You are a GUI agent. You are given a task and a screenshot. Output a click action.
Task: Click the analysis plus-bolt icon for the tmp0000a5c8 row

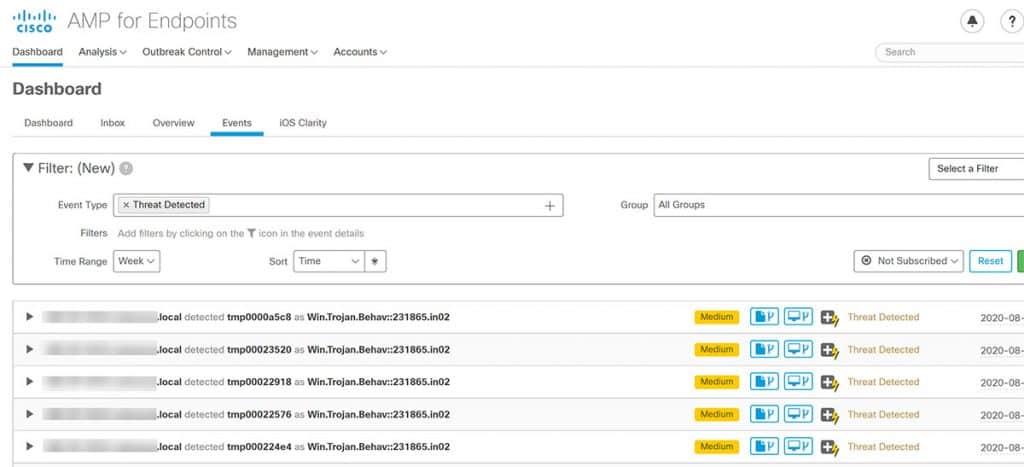tap(829, 317)
